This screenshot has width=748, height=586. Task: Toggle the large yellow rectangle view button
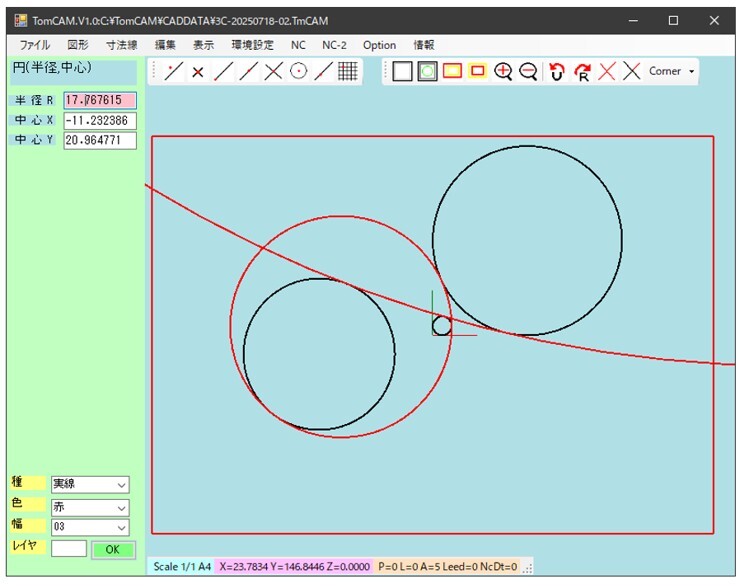click(x=452, y=71)
